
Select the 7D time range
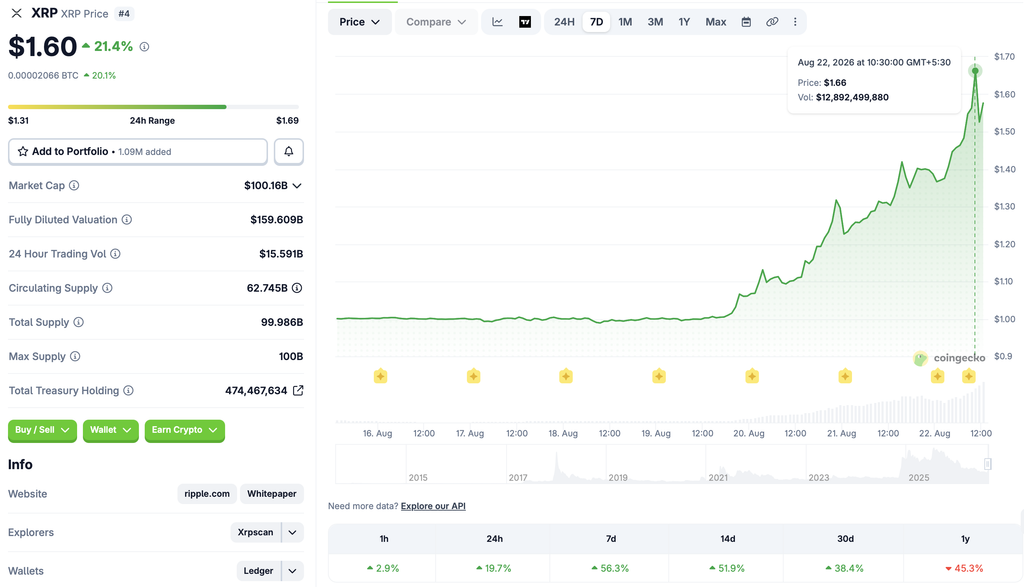[596, 22]
